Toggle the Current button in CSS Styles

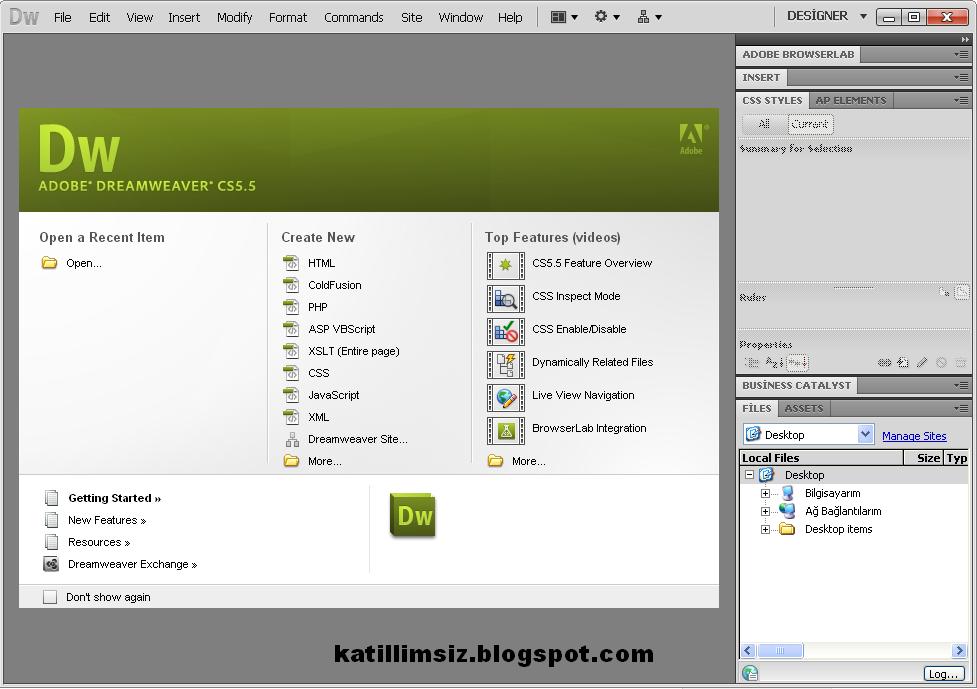[810, 124]
